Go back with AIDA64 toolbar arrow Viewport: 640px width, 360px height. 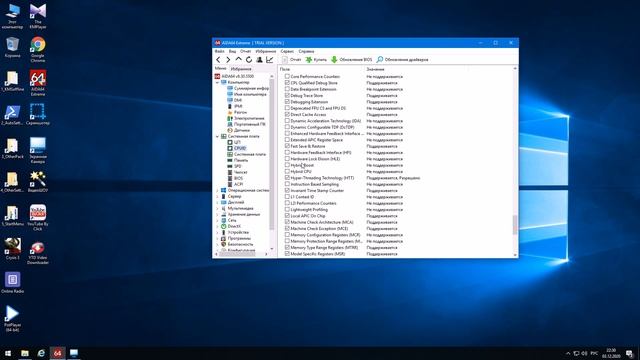click(218, 60)
